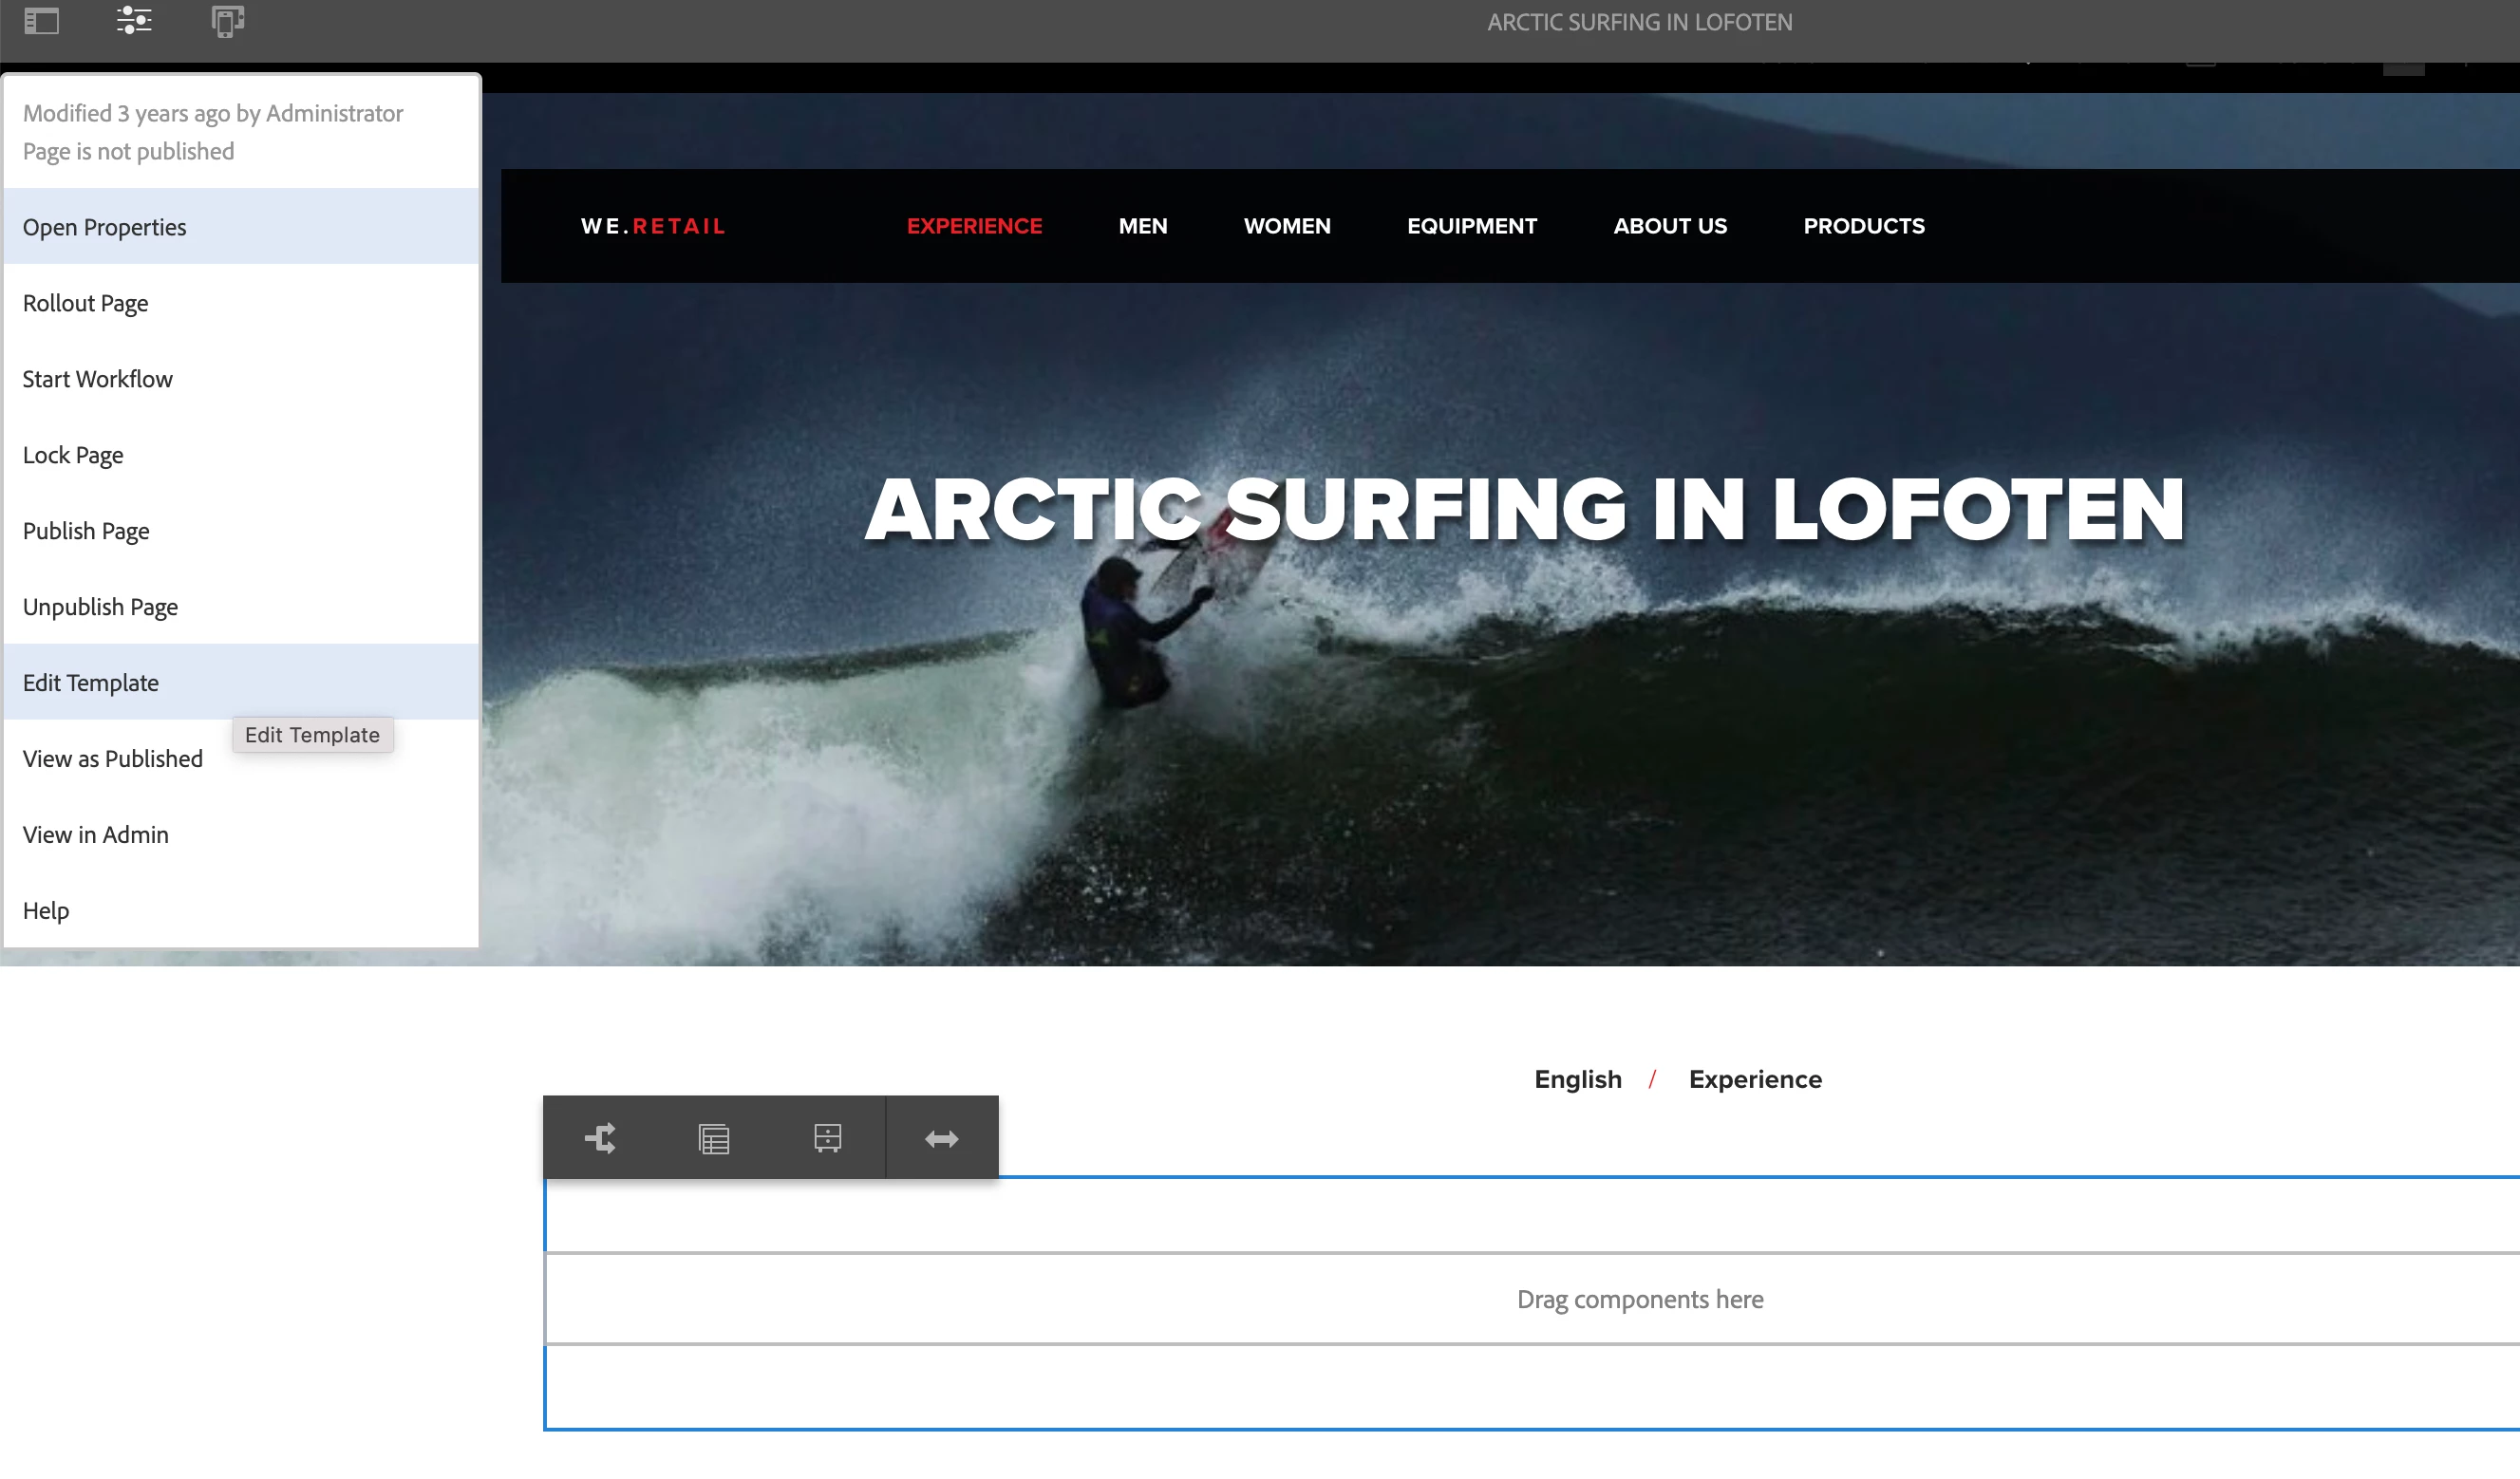Click the Policy icon in component toolbar
Screen dimensions: 2520x1479
pos(714,1138)
